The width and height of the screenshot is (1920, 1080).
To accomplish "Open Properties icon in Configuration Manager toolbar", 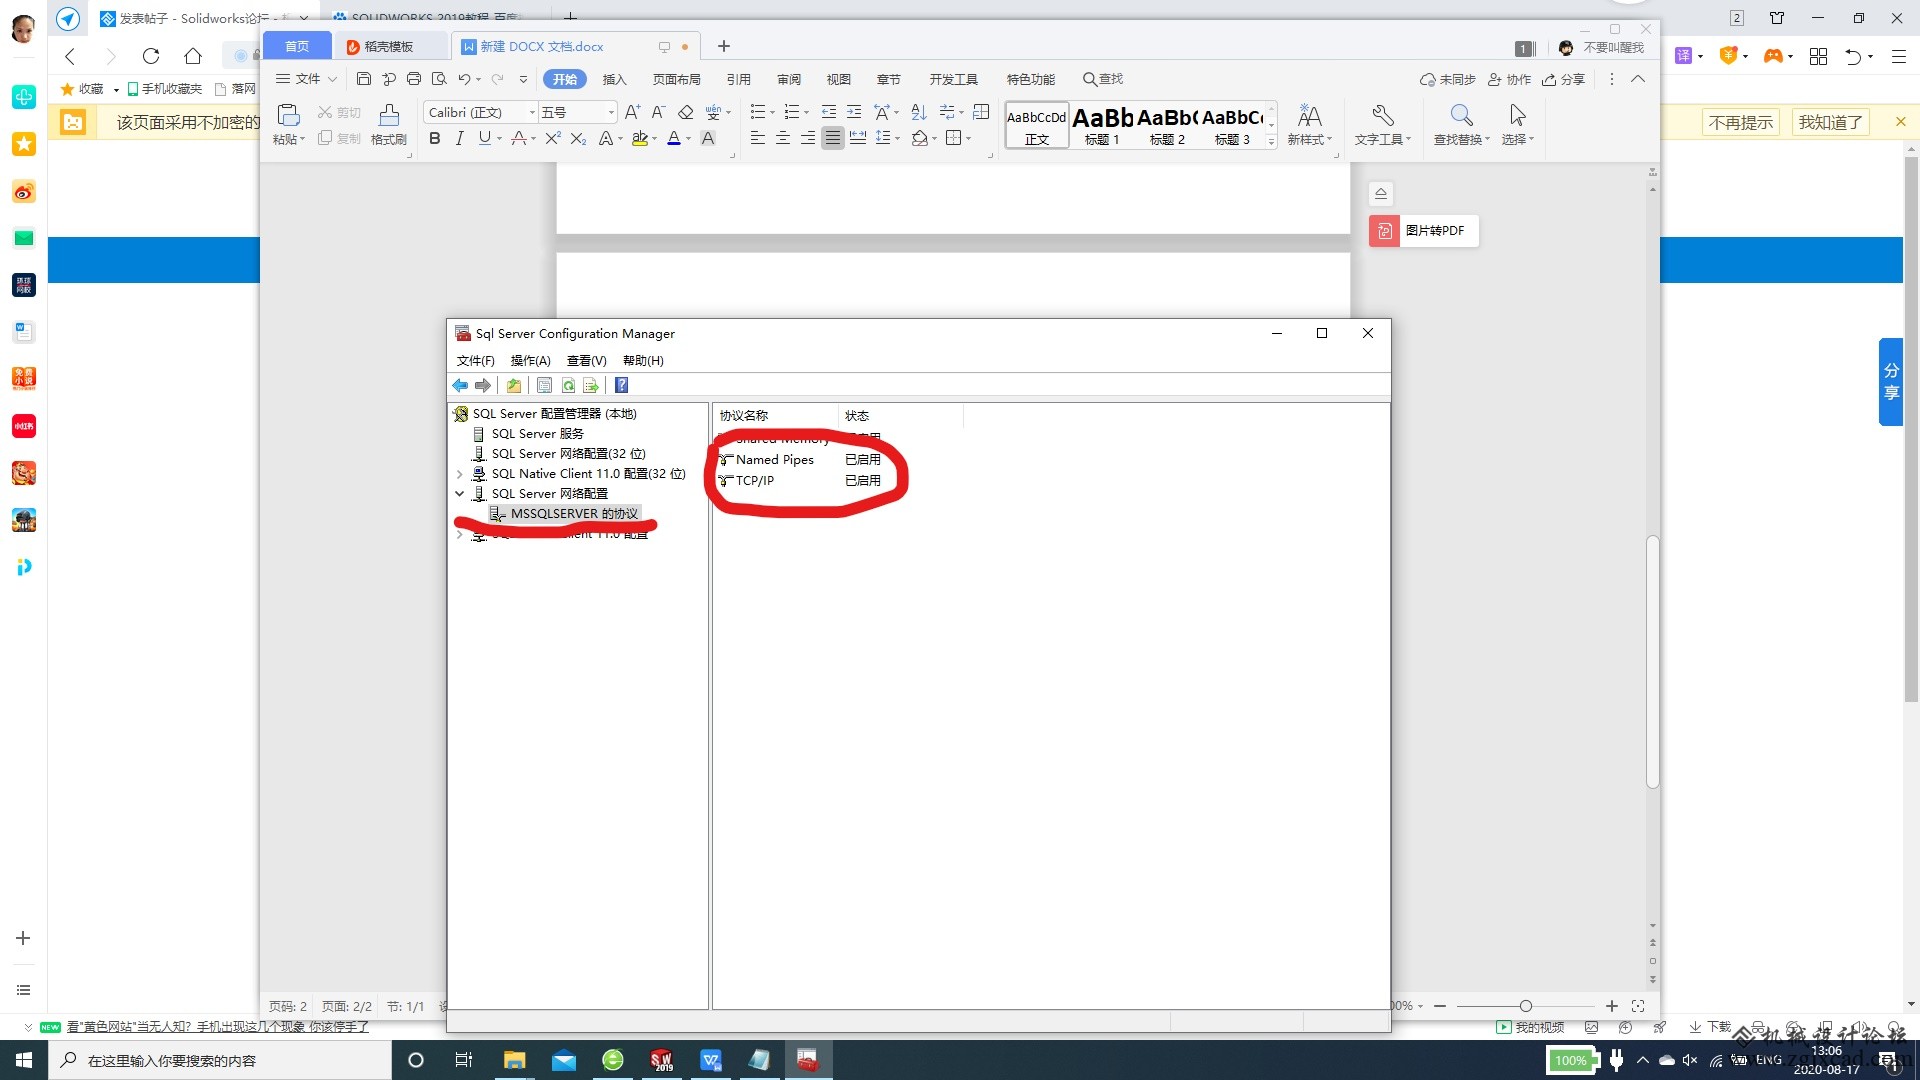I will (x=544, y=386).
